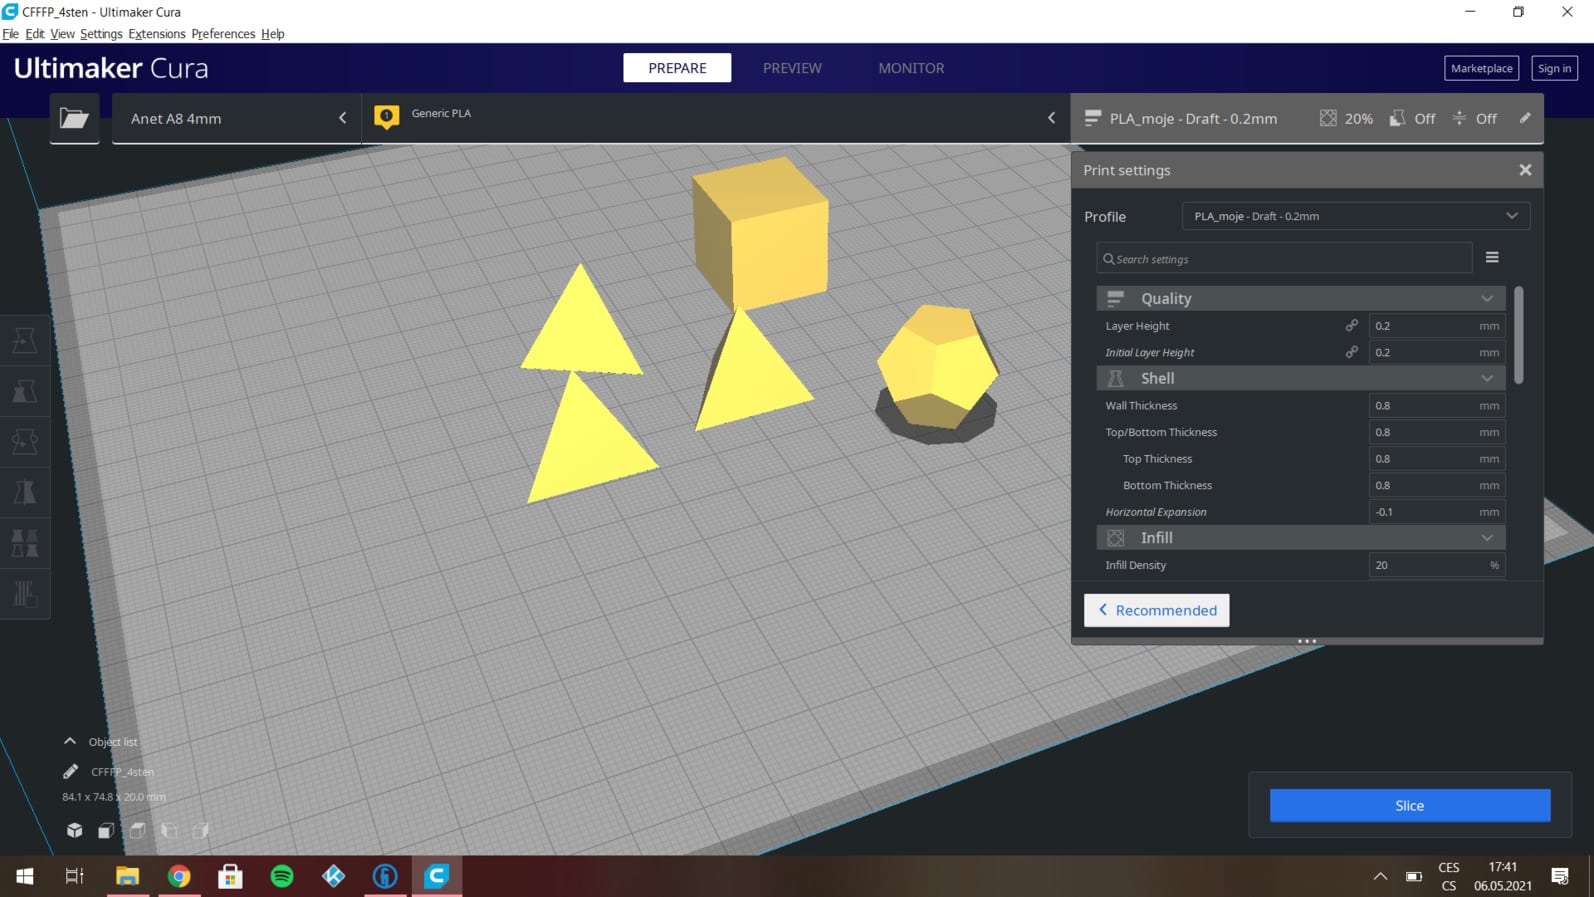Close the Print settings panel
1594x897 pixels.
(x=1525, y=170)
